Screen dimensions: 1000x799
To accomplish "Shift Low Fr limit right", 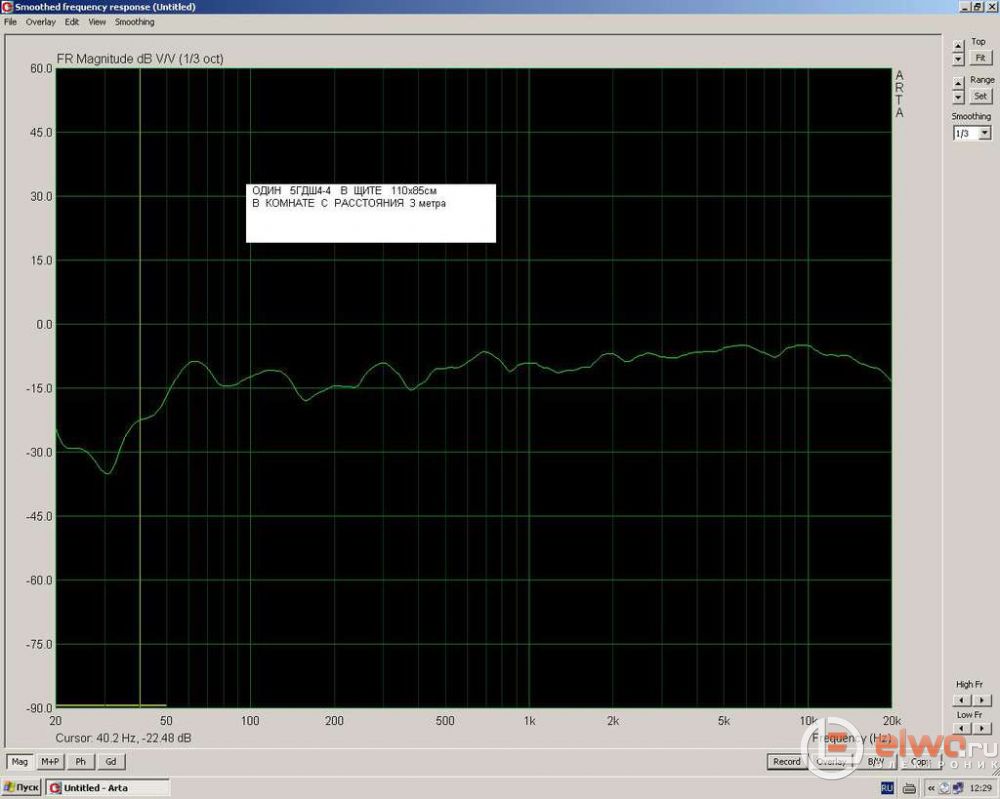I will (981, 729).
